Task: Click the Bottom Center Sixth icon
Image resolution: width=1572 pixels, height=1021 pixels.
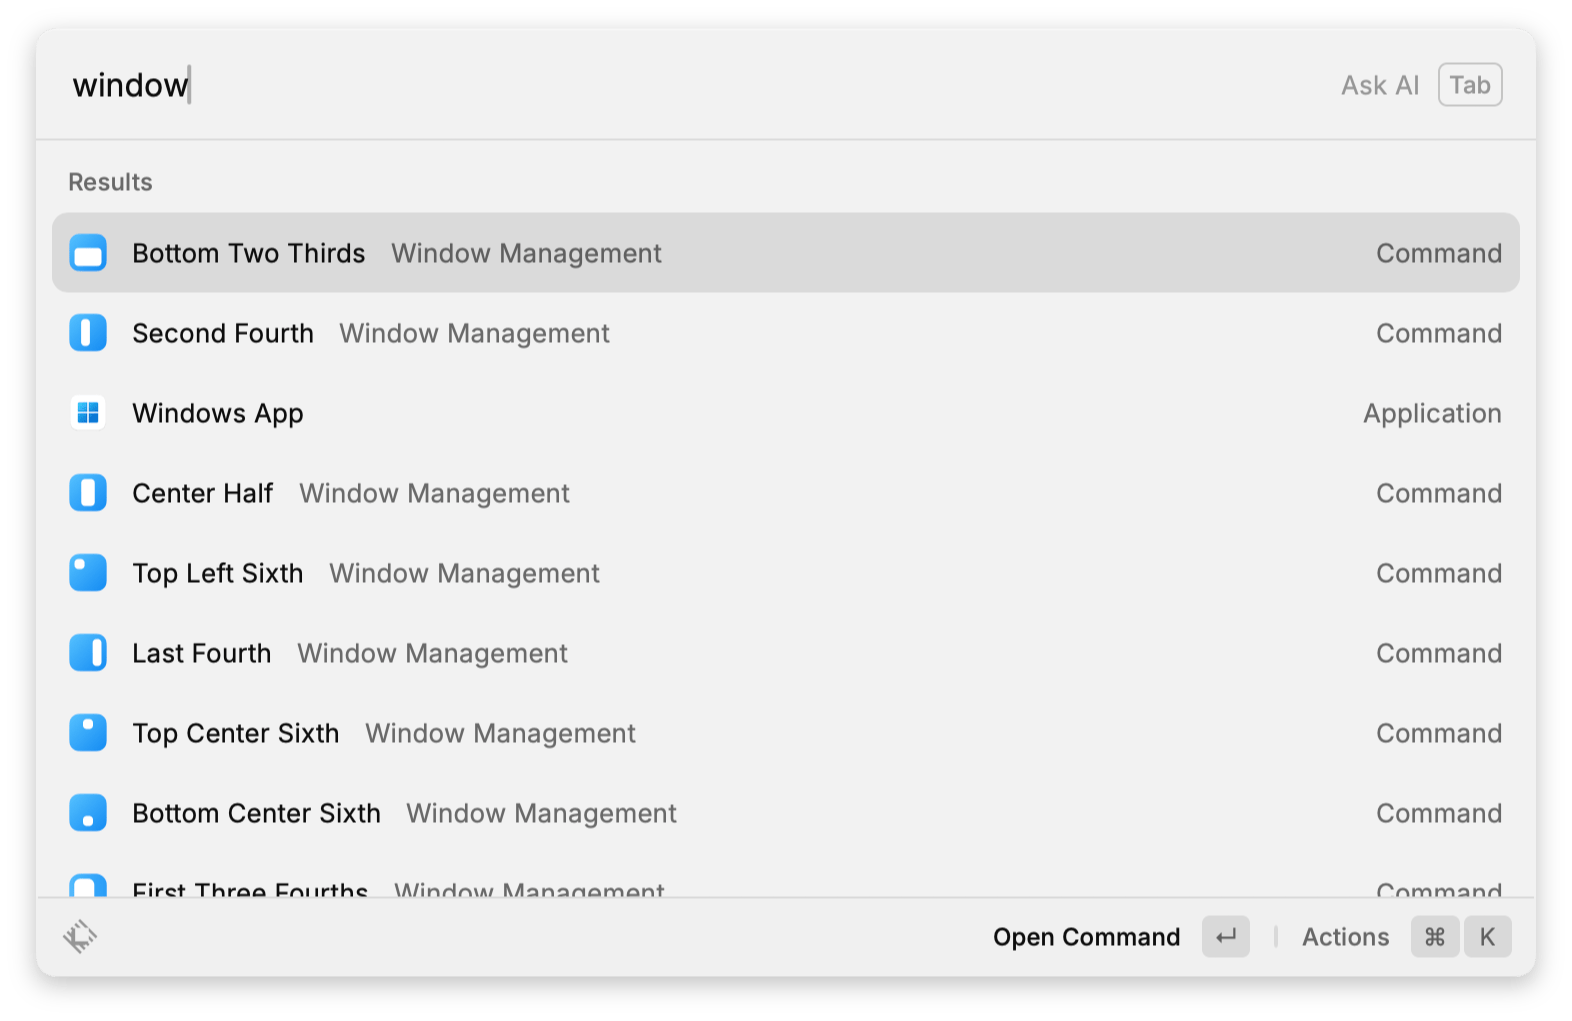Action: (x=88, y=813)
